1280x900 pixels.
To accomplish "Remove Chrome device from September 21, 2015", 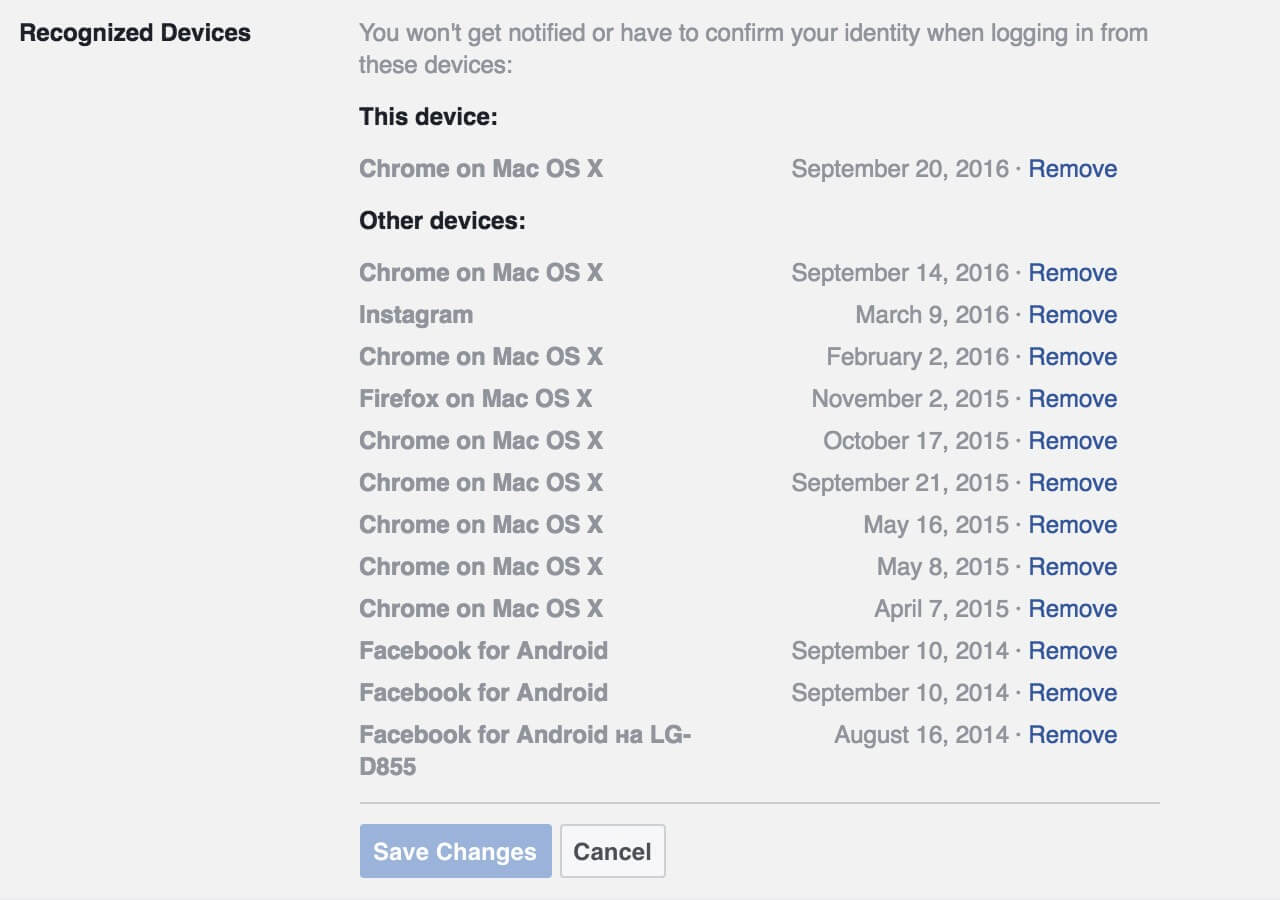I will [x=1072, y=483].
